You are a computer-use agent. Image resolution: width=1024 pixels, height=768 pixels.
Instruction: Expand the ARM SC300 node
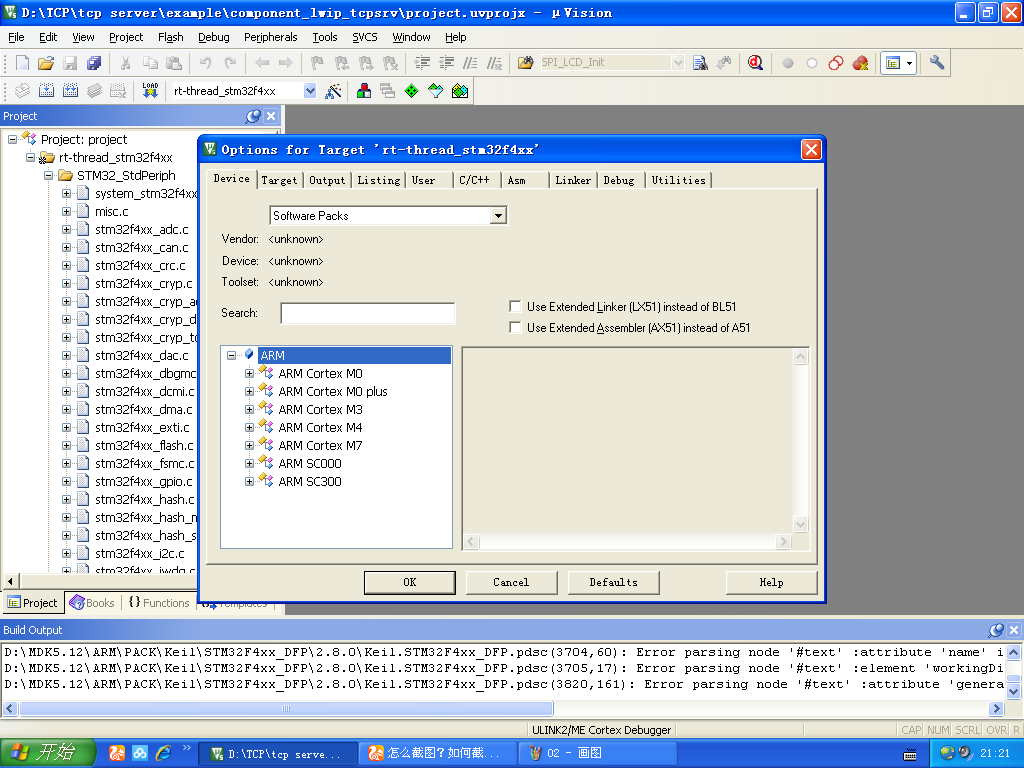(249, 481)
